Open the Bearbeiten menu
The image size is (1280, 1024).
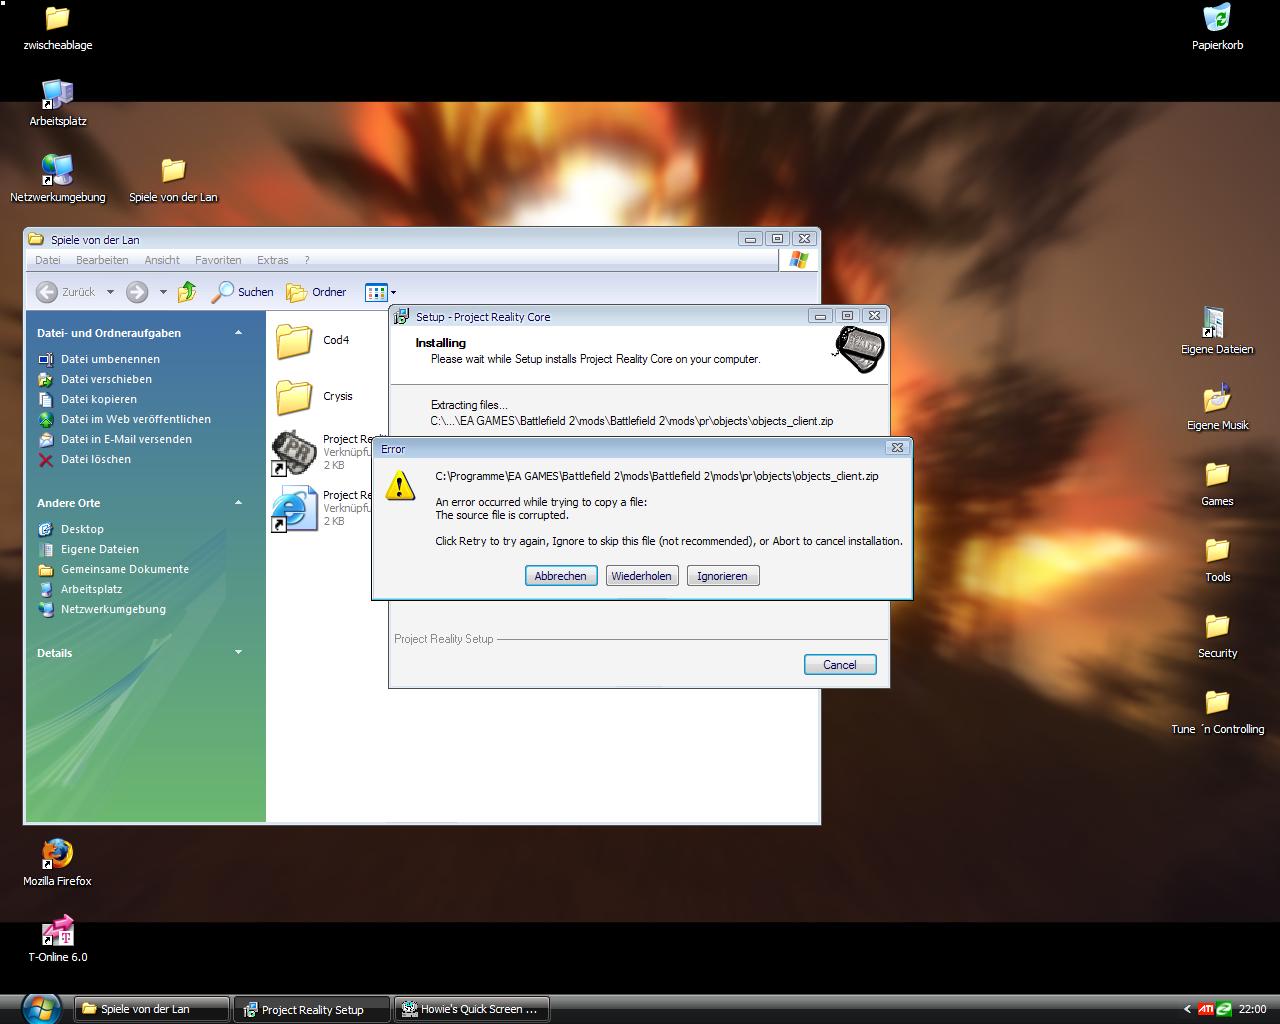(x=102, y=260)
